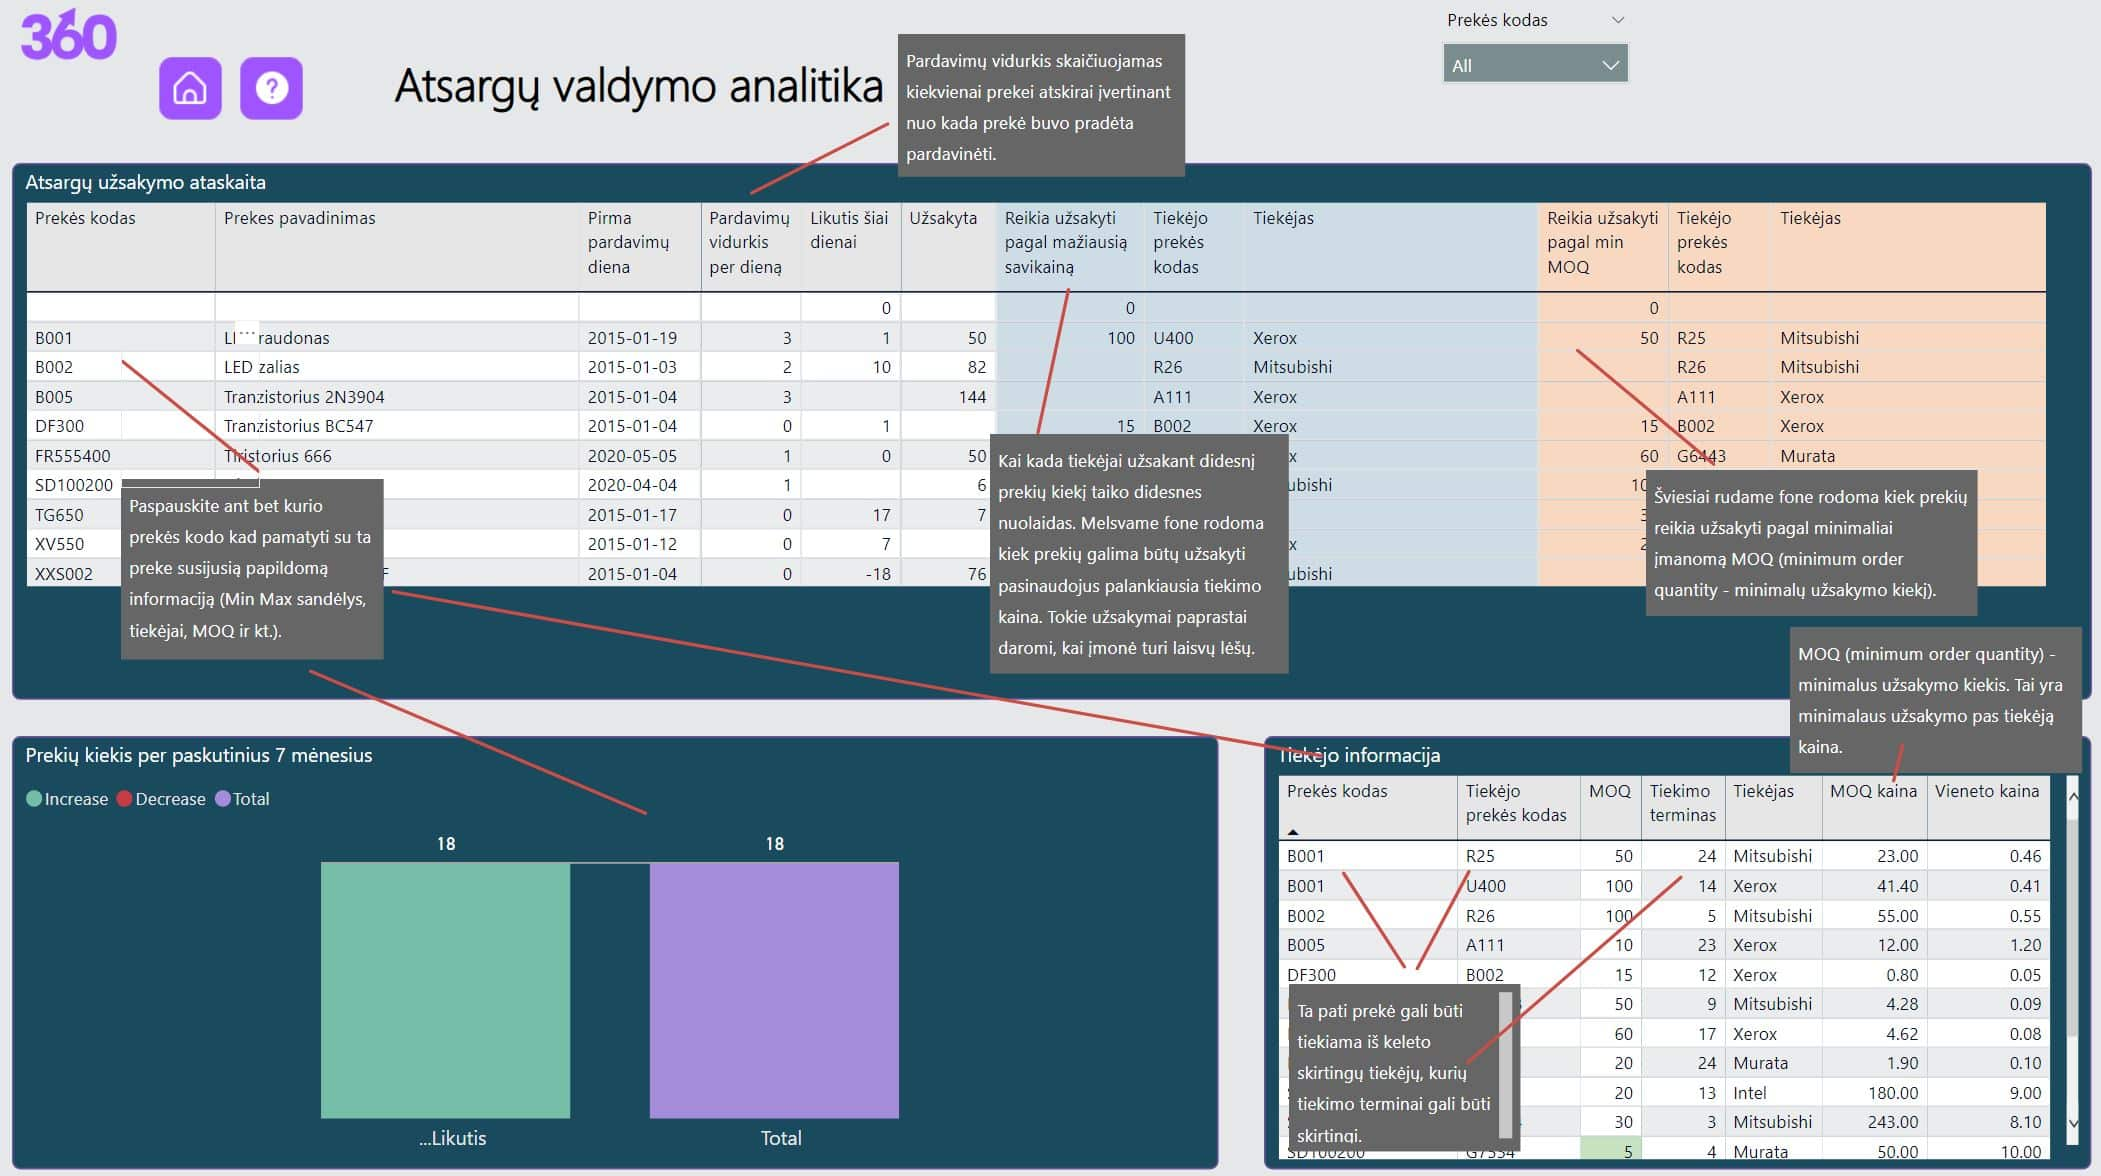Viewport: 2101px width, 1176px height.
Task: Click the 360 logo
Action: (x=68, y=35)
